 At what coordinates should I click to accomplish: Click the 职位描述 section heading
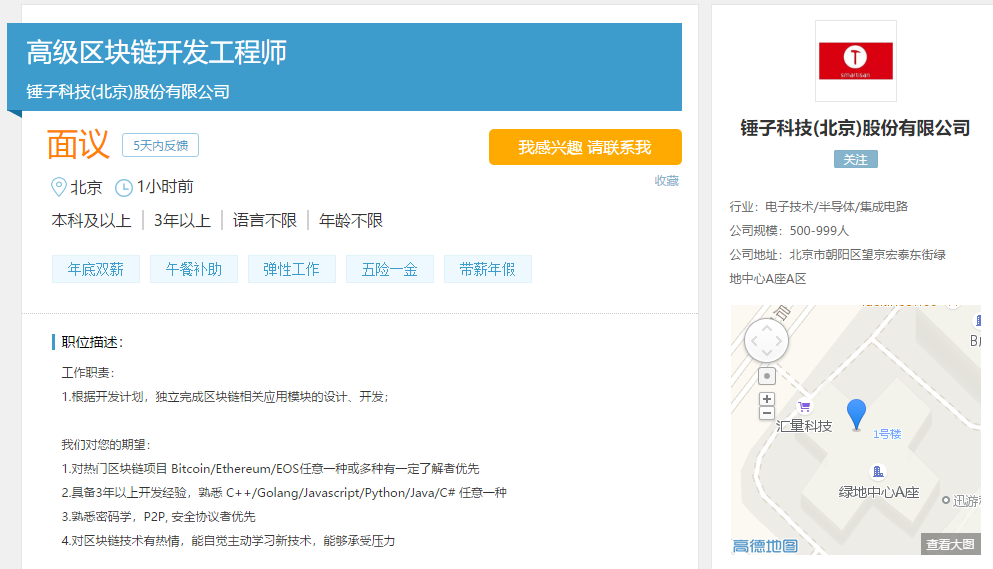point(92,342)
